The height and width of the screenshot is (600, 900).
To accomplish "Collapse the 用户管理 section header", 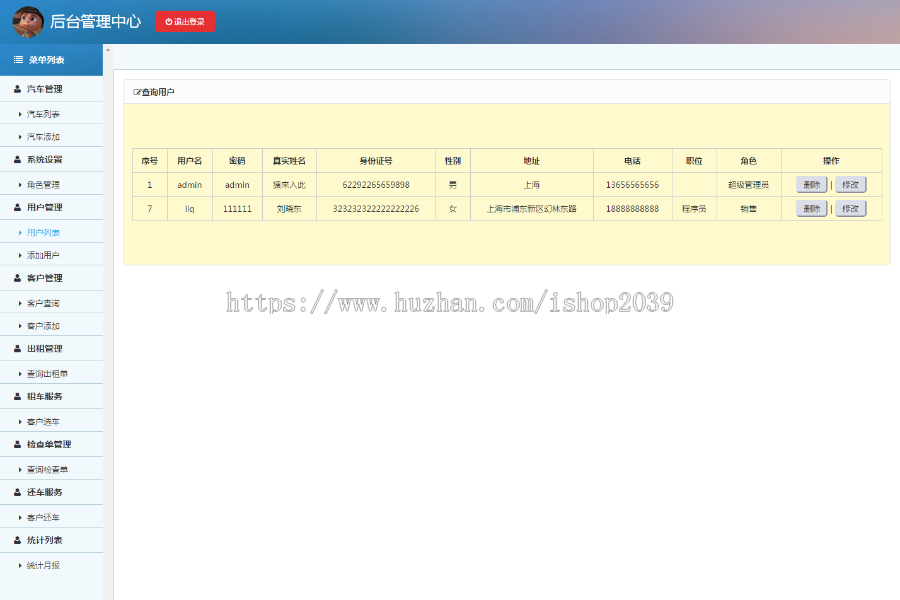I will click(x=51, y=207).
